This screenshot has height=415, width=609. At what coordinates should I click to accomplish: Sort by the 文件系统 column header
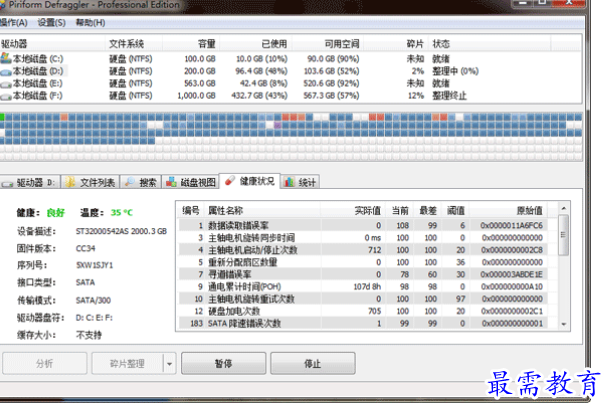point(134,44)
